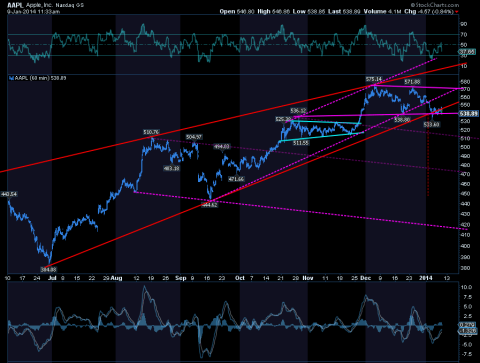Click the Low price label in the header
This screenshot has height=363, width=480.
[x=299, y=11]
